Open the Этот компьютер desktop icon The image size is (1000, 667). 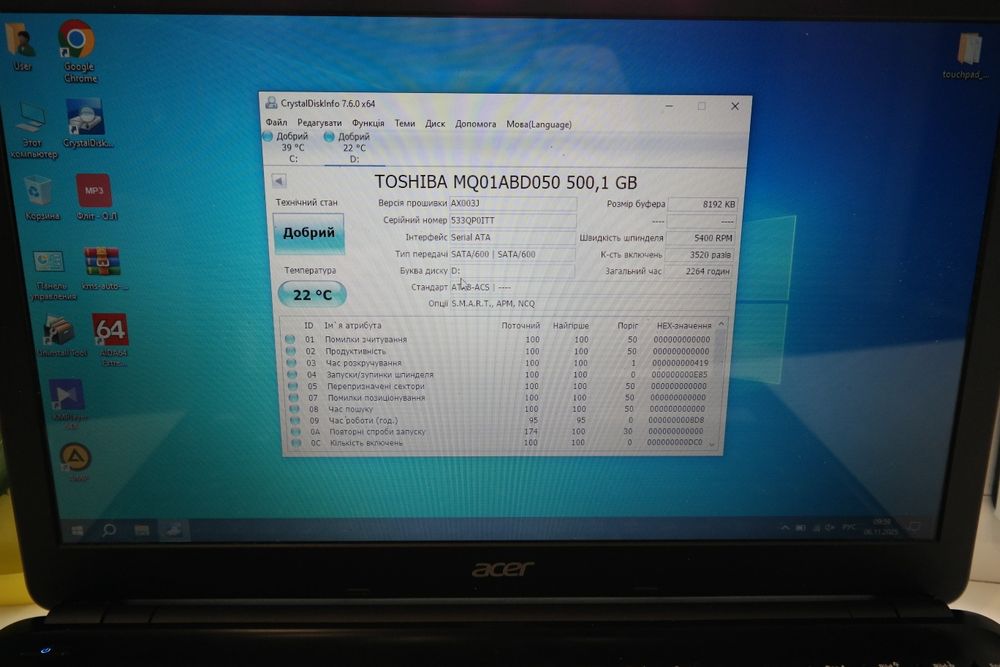(x=32, y=130)
